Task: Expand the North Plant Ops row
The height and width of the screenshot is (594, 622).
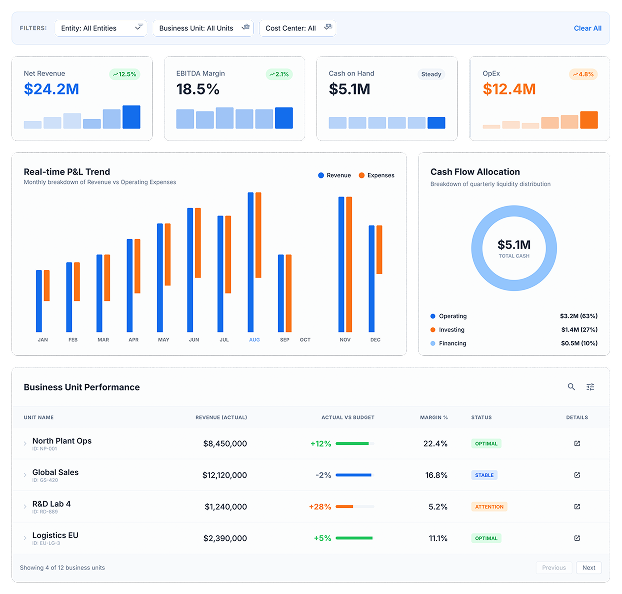Action: (x=25, y=444)
